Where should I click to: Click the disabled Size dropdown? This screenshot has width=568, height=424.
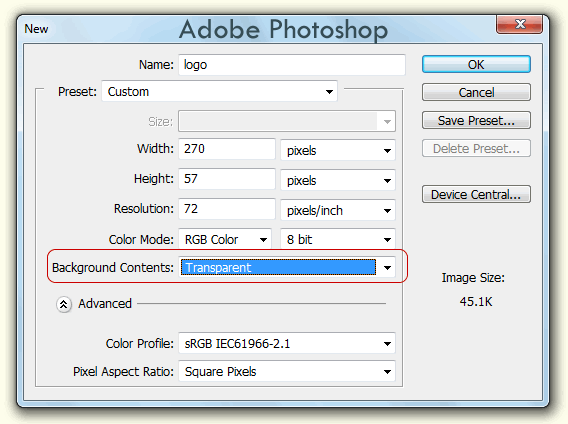287,121
